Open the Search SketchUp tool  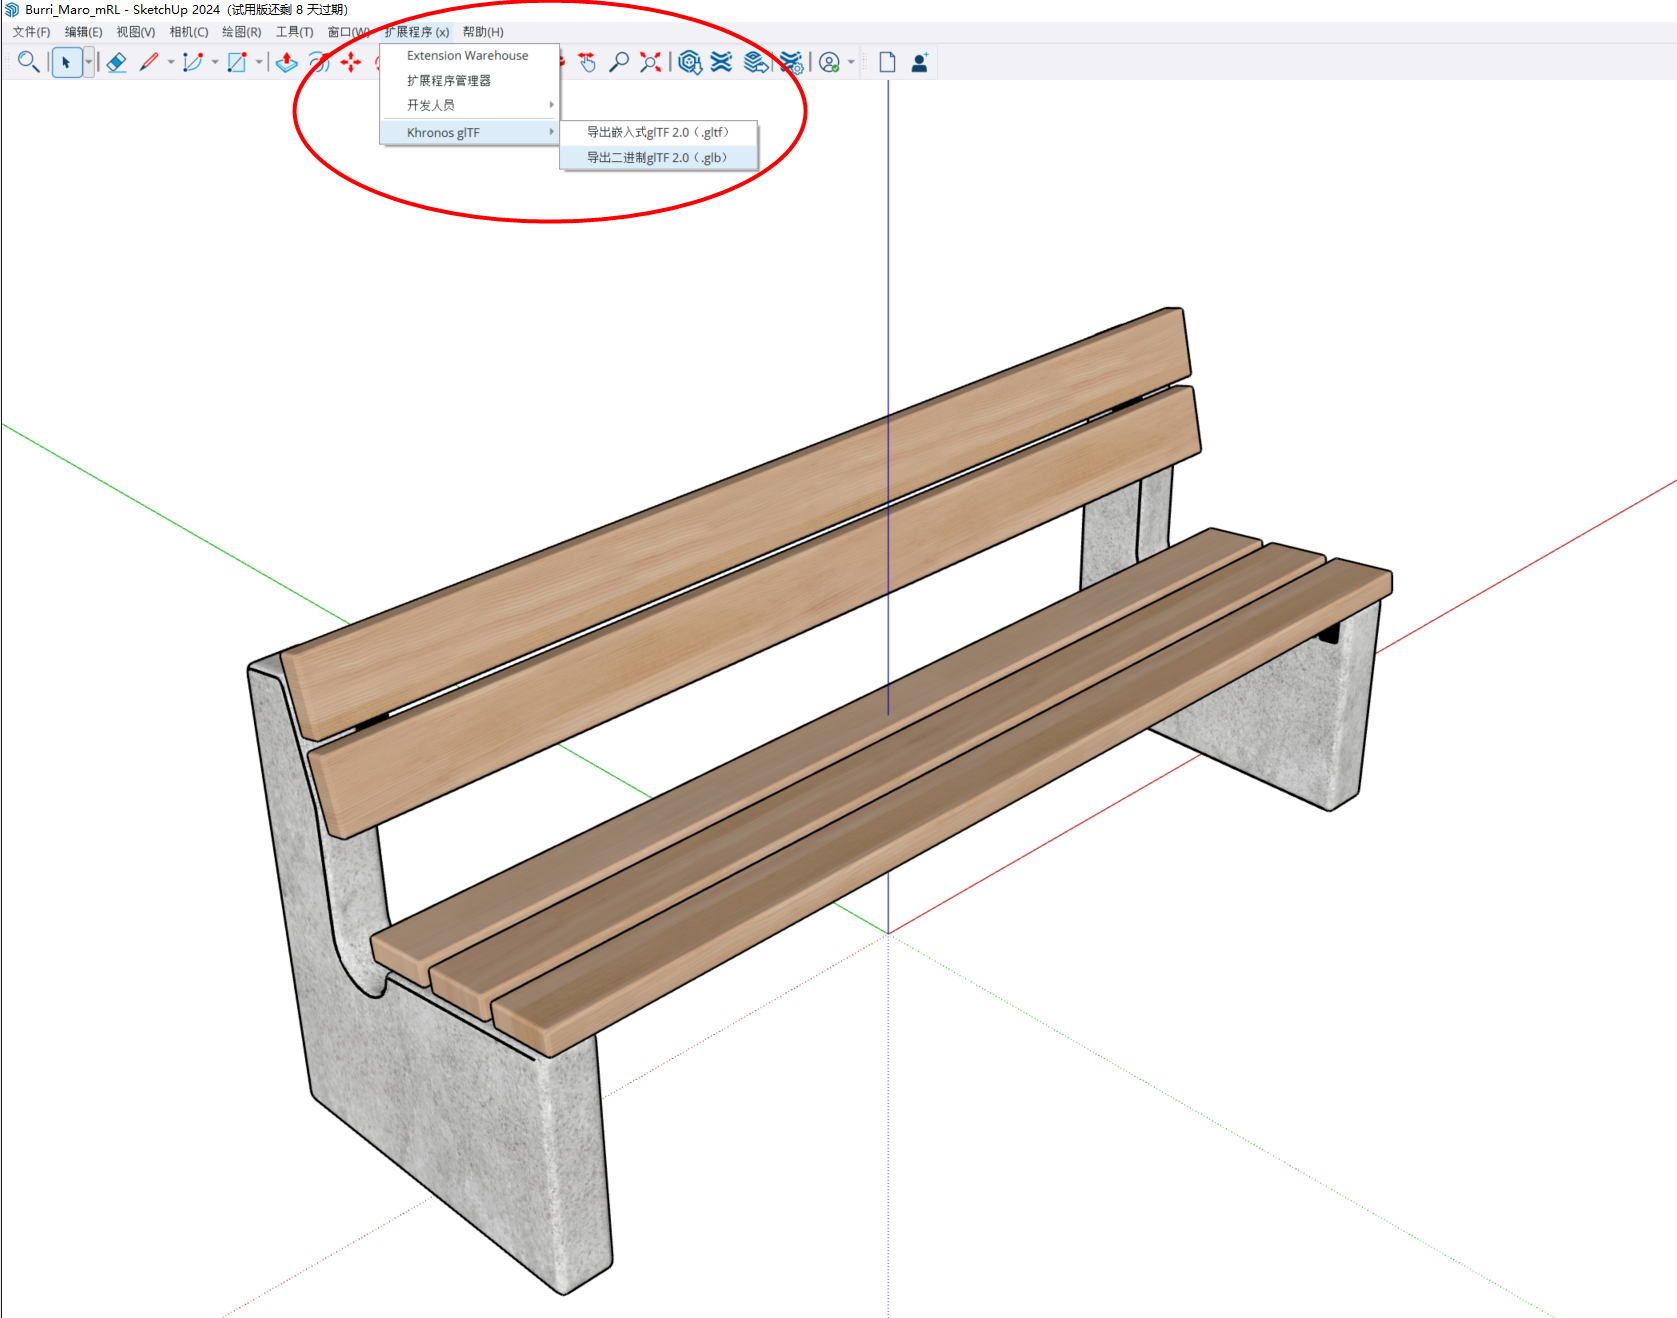[x=28, y=62]
